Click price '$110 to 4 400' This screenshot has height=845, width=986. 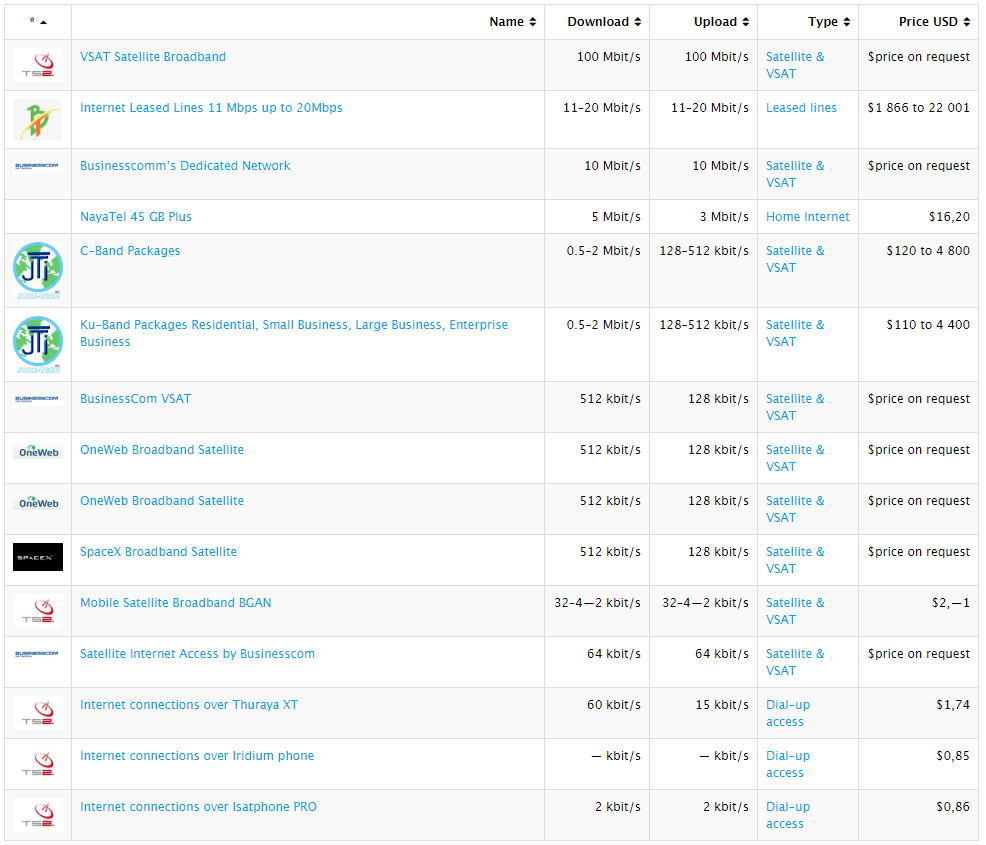[928, 324]
